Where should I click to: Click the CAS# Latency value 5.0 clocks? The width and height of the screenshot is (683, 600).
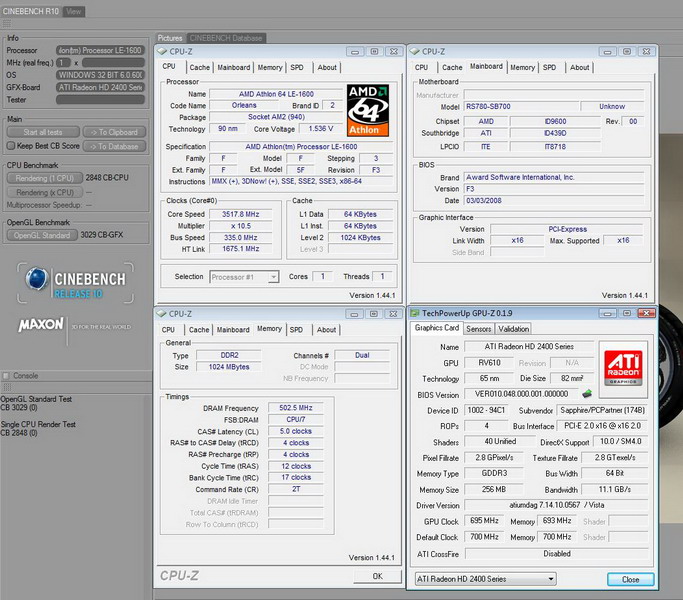(296, 431)
